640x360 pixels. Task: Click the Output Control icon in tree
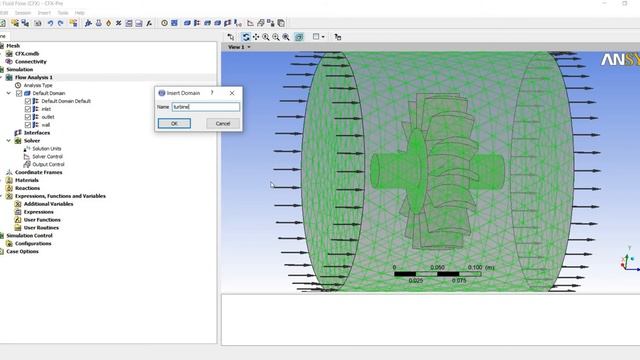[x=27, y=164]
